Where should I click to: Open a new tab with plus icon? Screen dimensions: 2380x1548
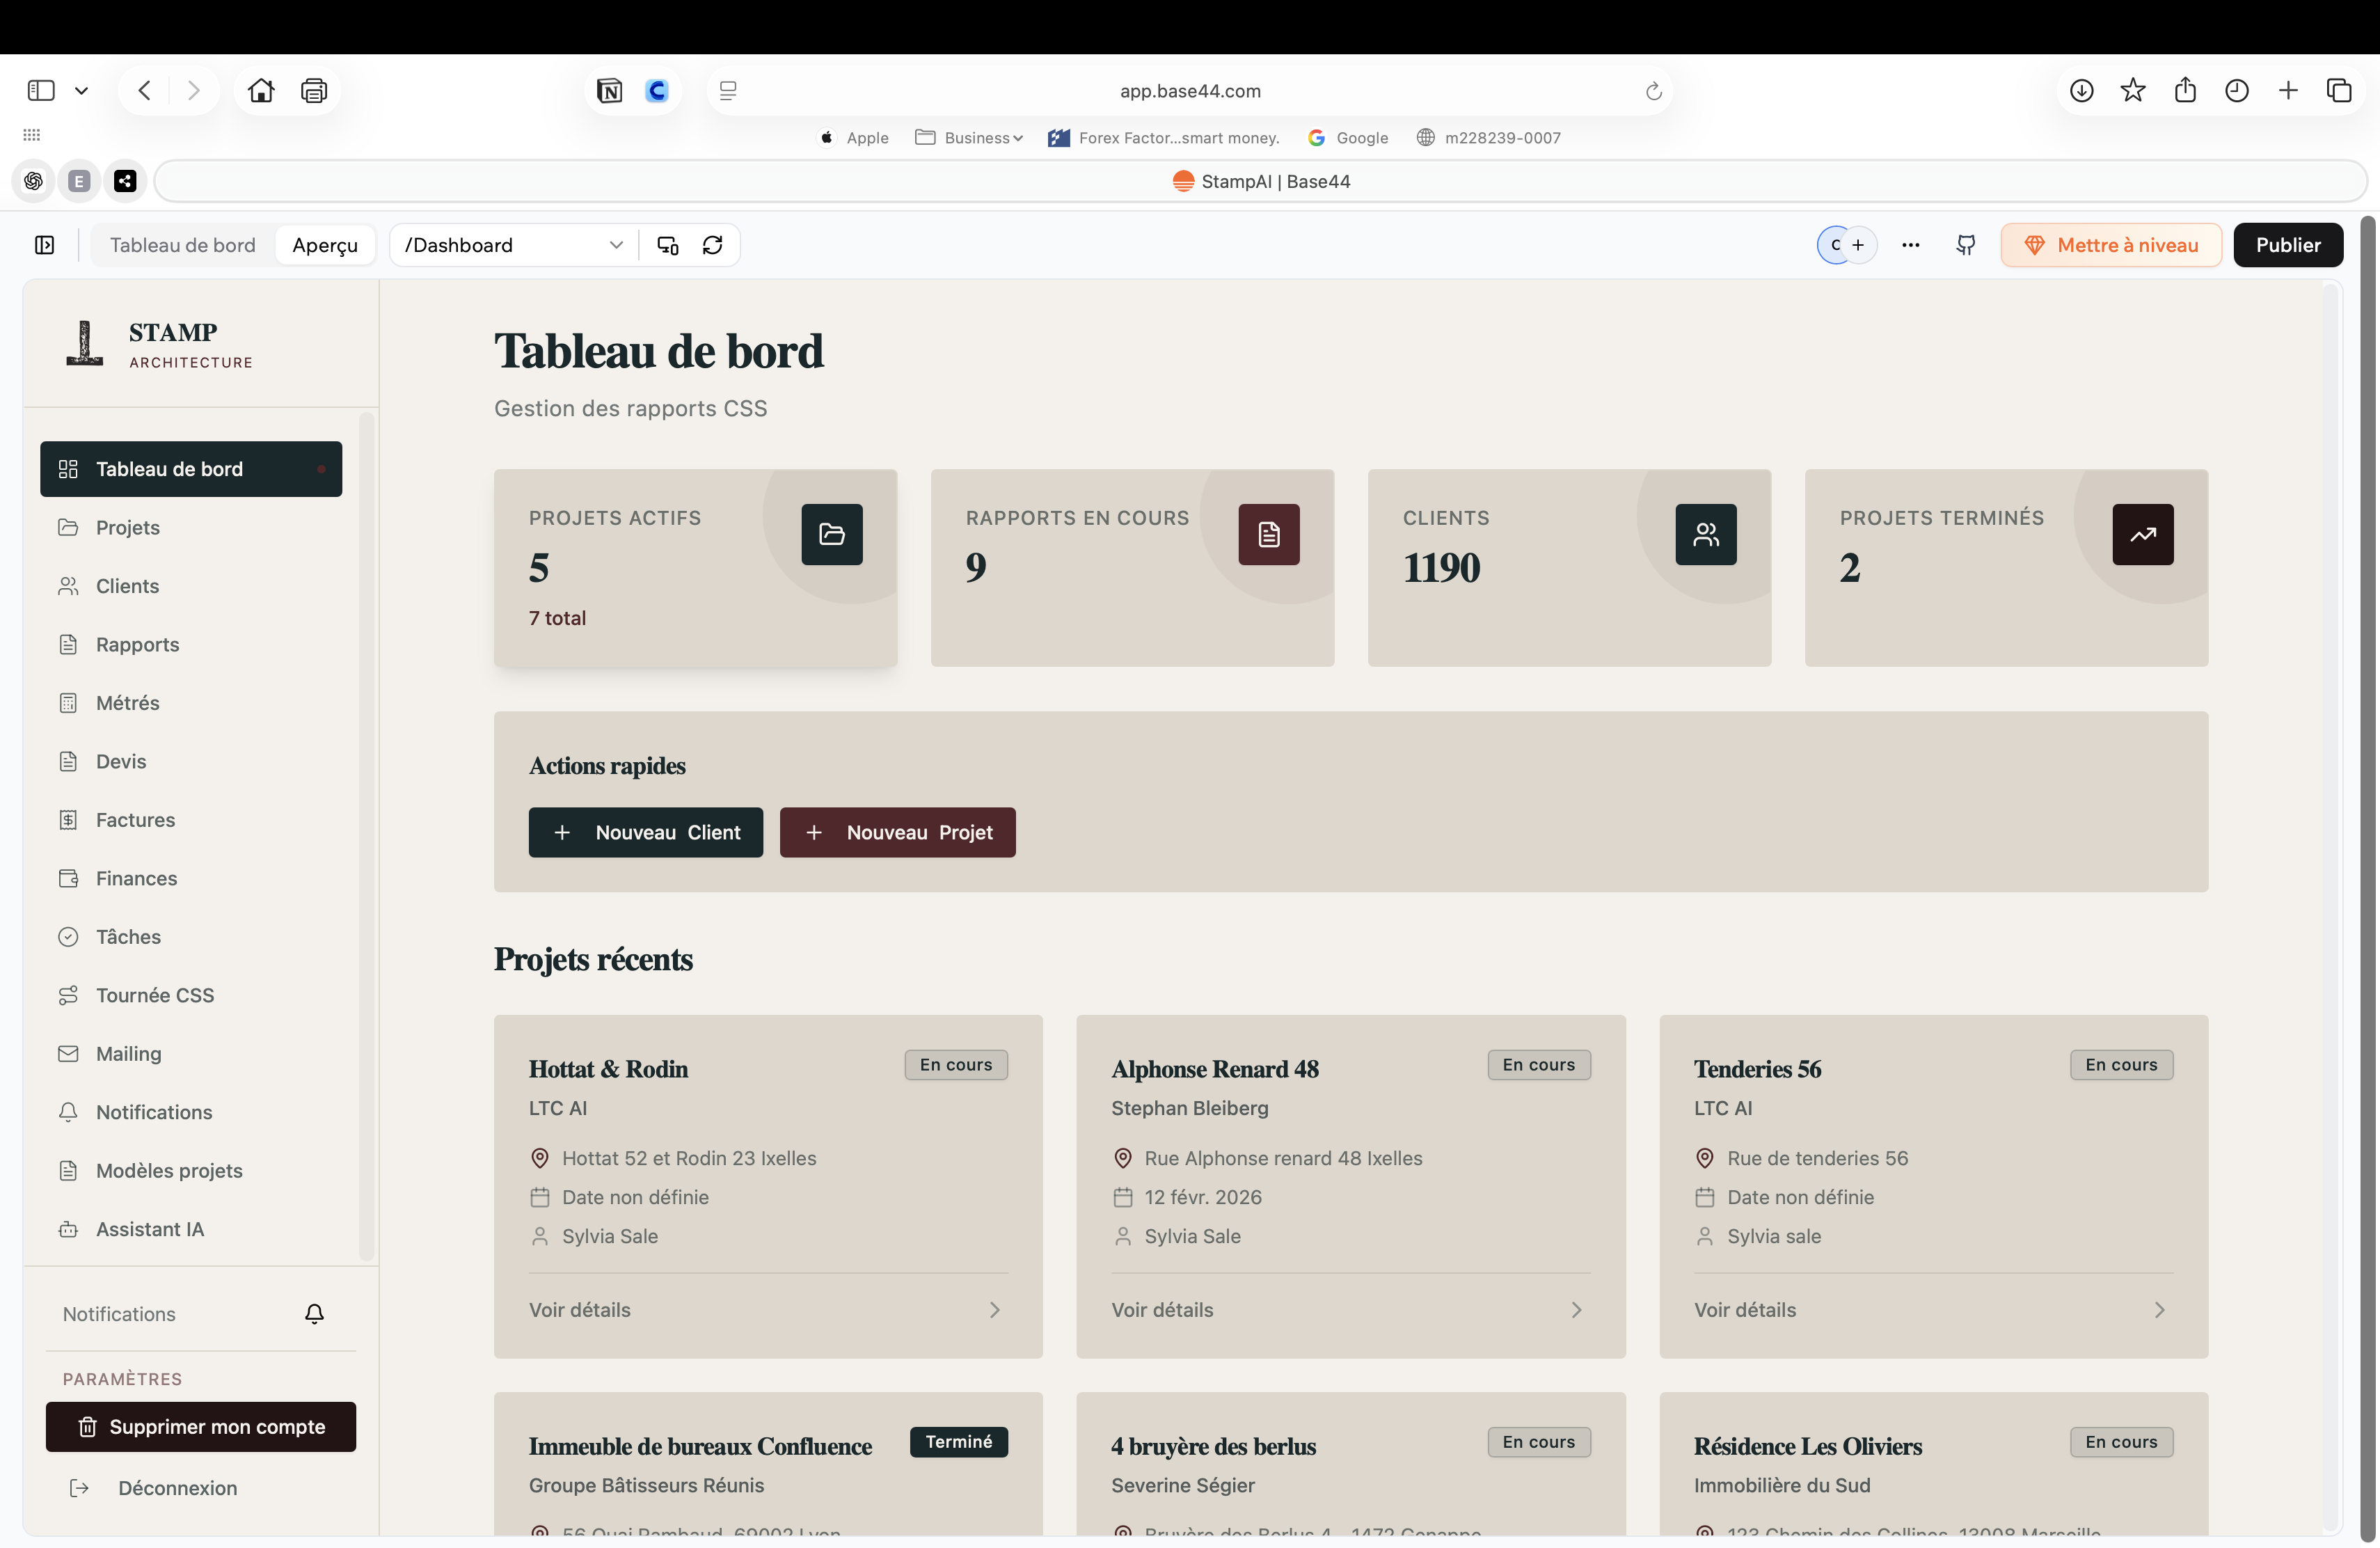pos(2288,91)
